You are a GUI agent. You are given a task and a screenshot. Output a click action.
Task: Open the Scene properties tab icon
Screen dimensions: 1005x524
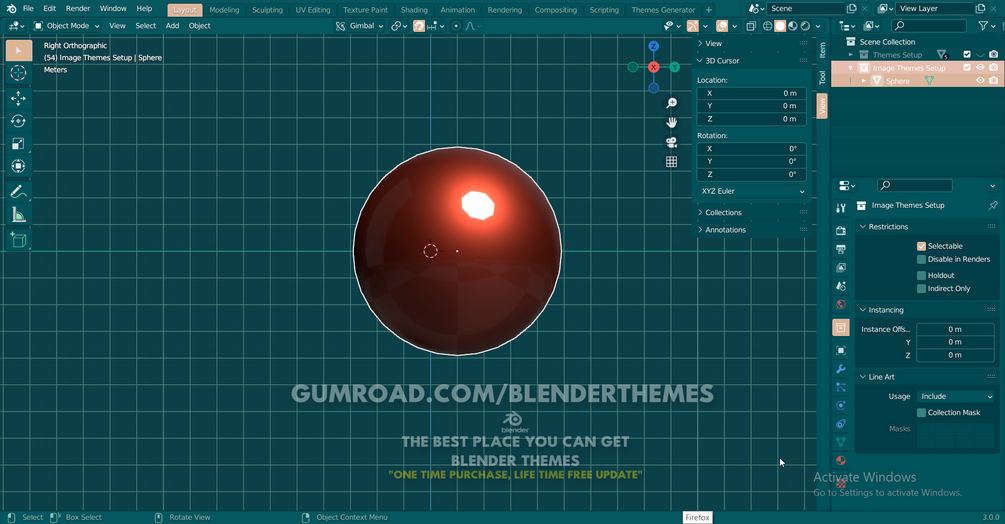tap(841, 286)
